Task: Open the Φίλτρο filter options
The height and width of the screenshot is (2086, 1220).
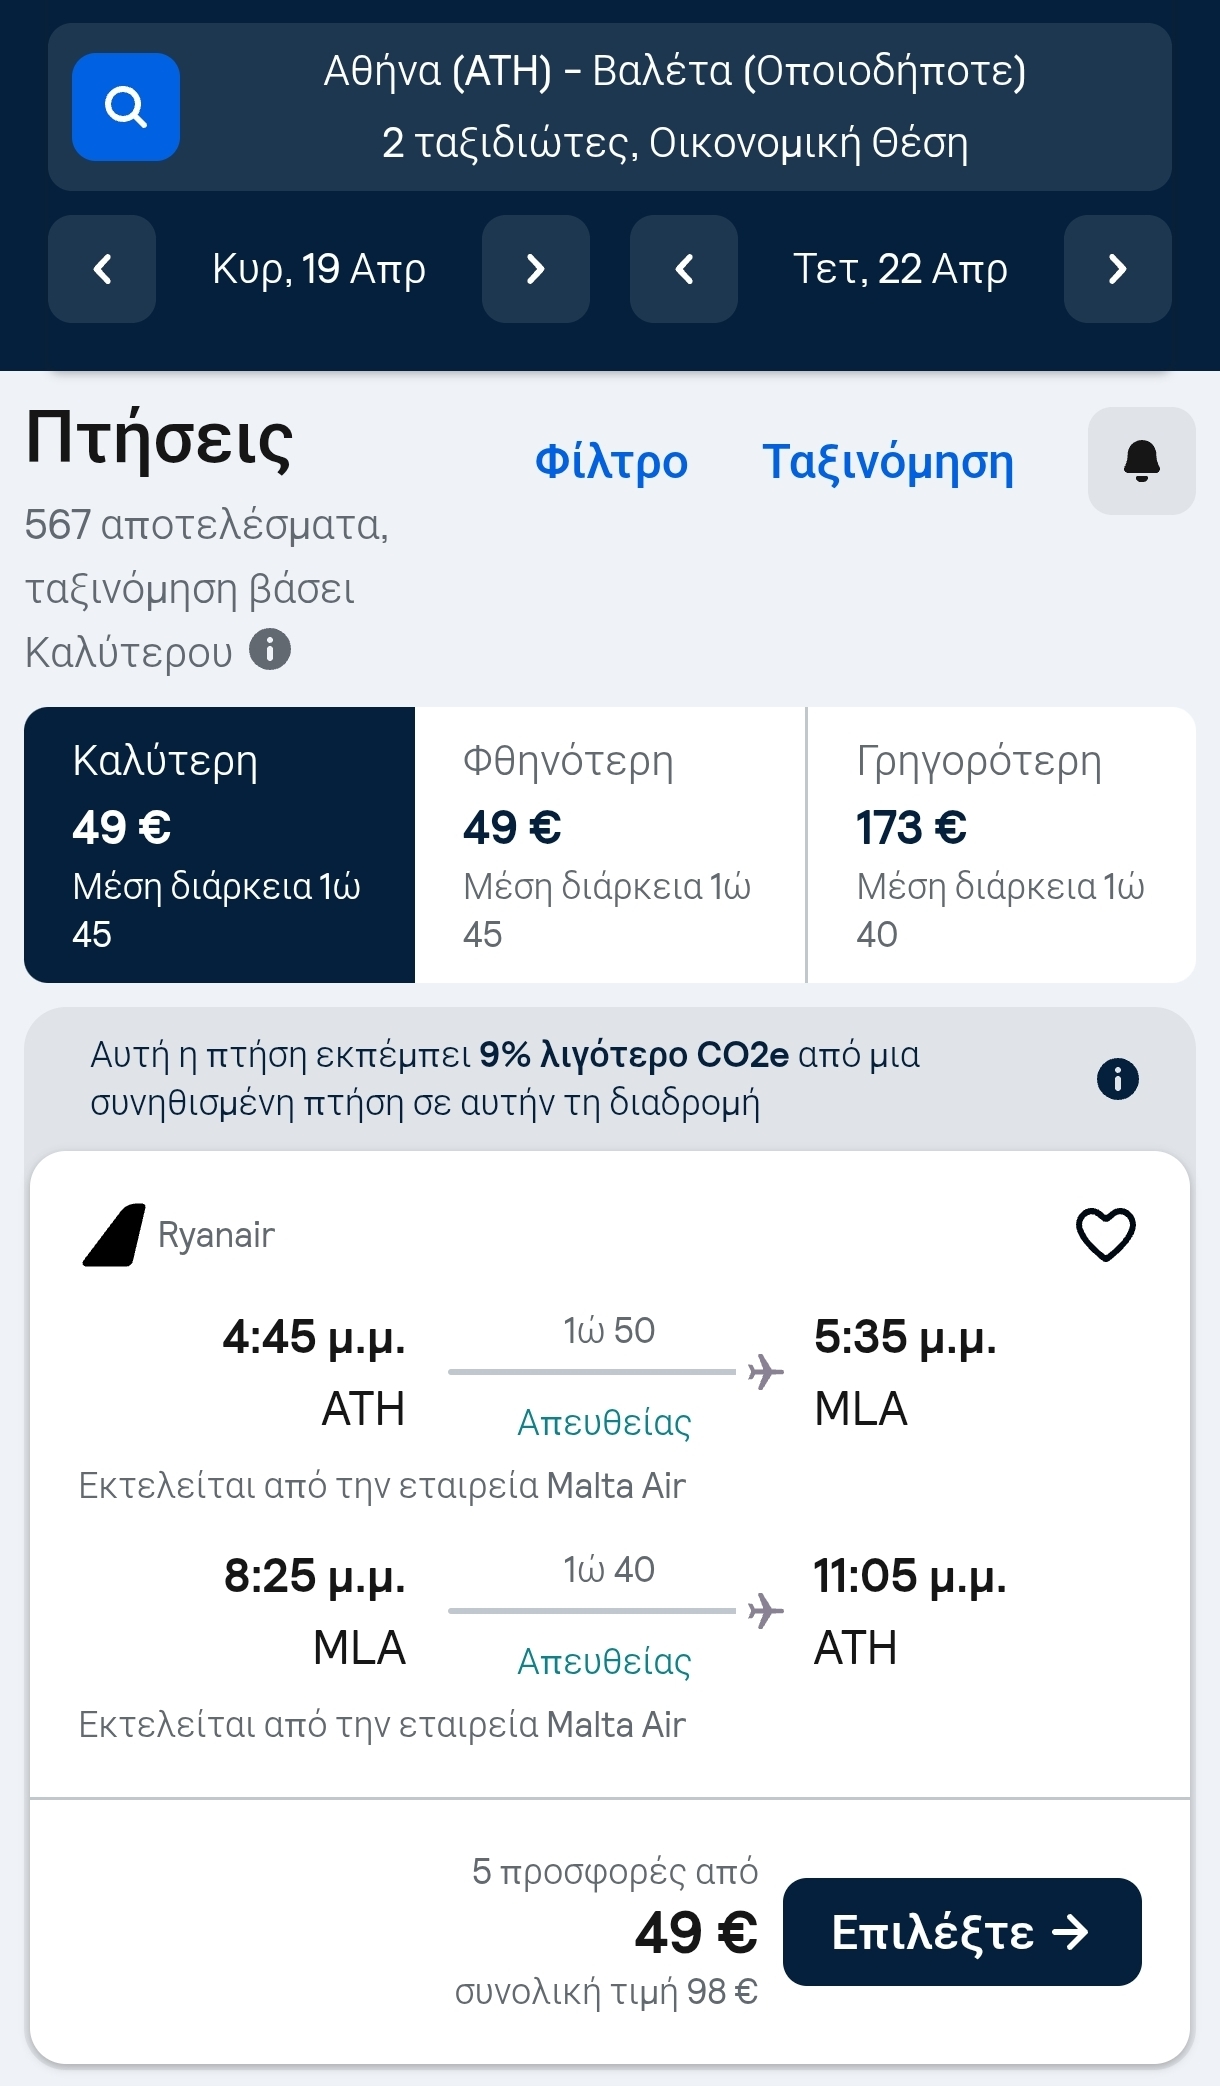Action: [x=611, y=462]
